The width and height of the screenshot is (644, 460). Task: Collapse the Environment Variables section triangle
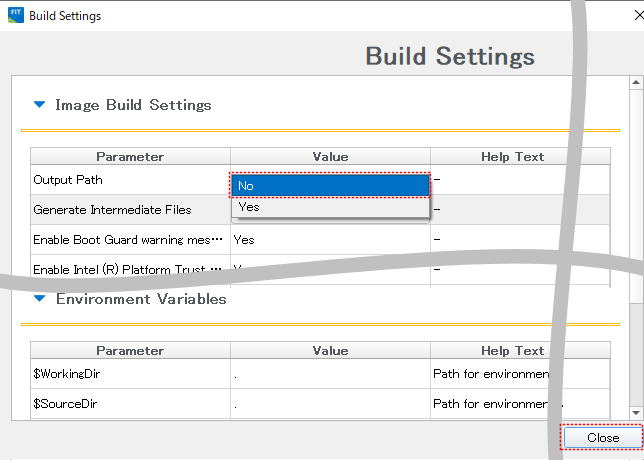pyautogui.click(x=39, y=298)
